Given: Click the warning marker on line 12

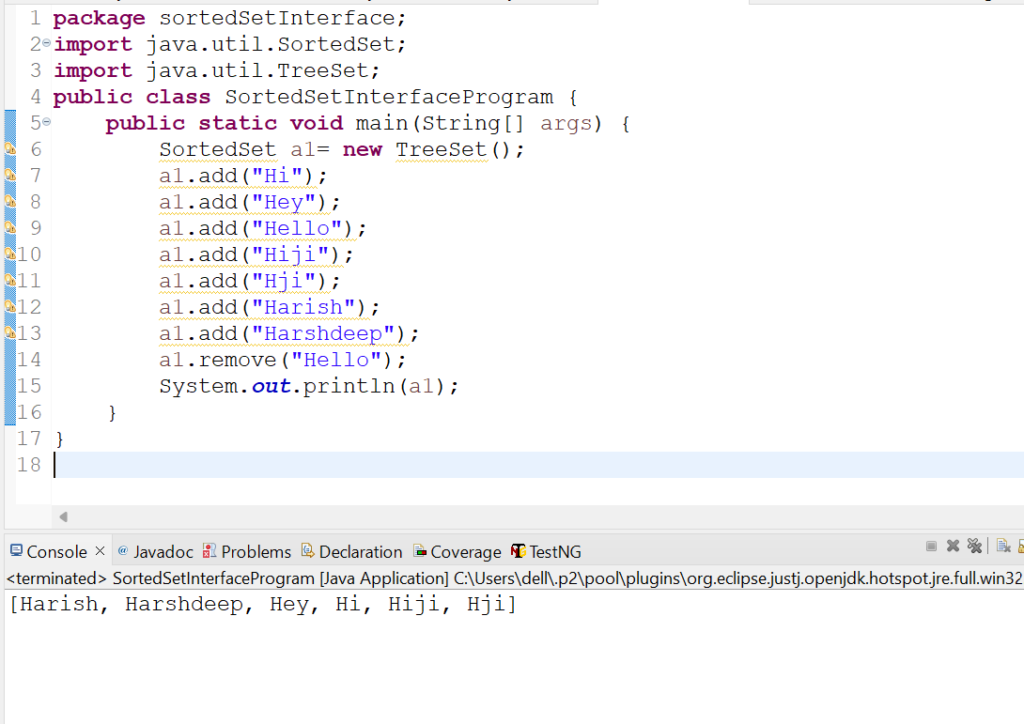Looking at the screenshot, I should click(x=10, y=307).
